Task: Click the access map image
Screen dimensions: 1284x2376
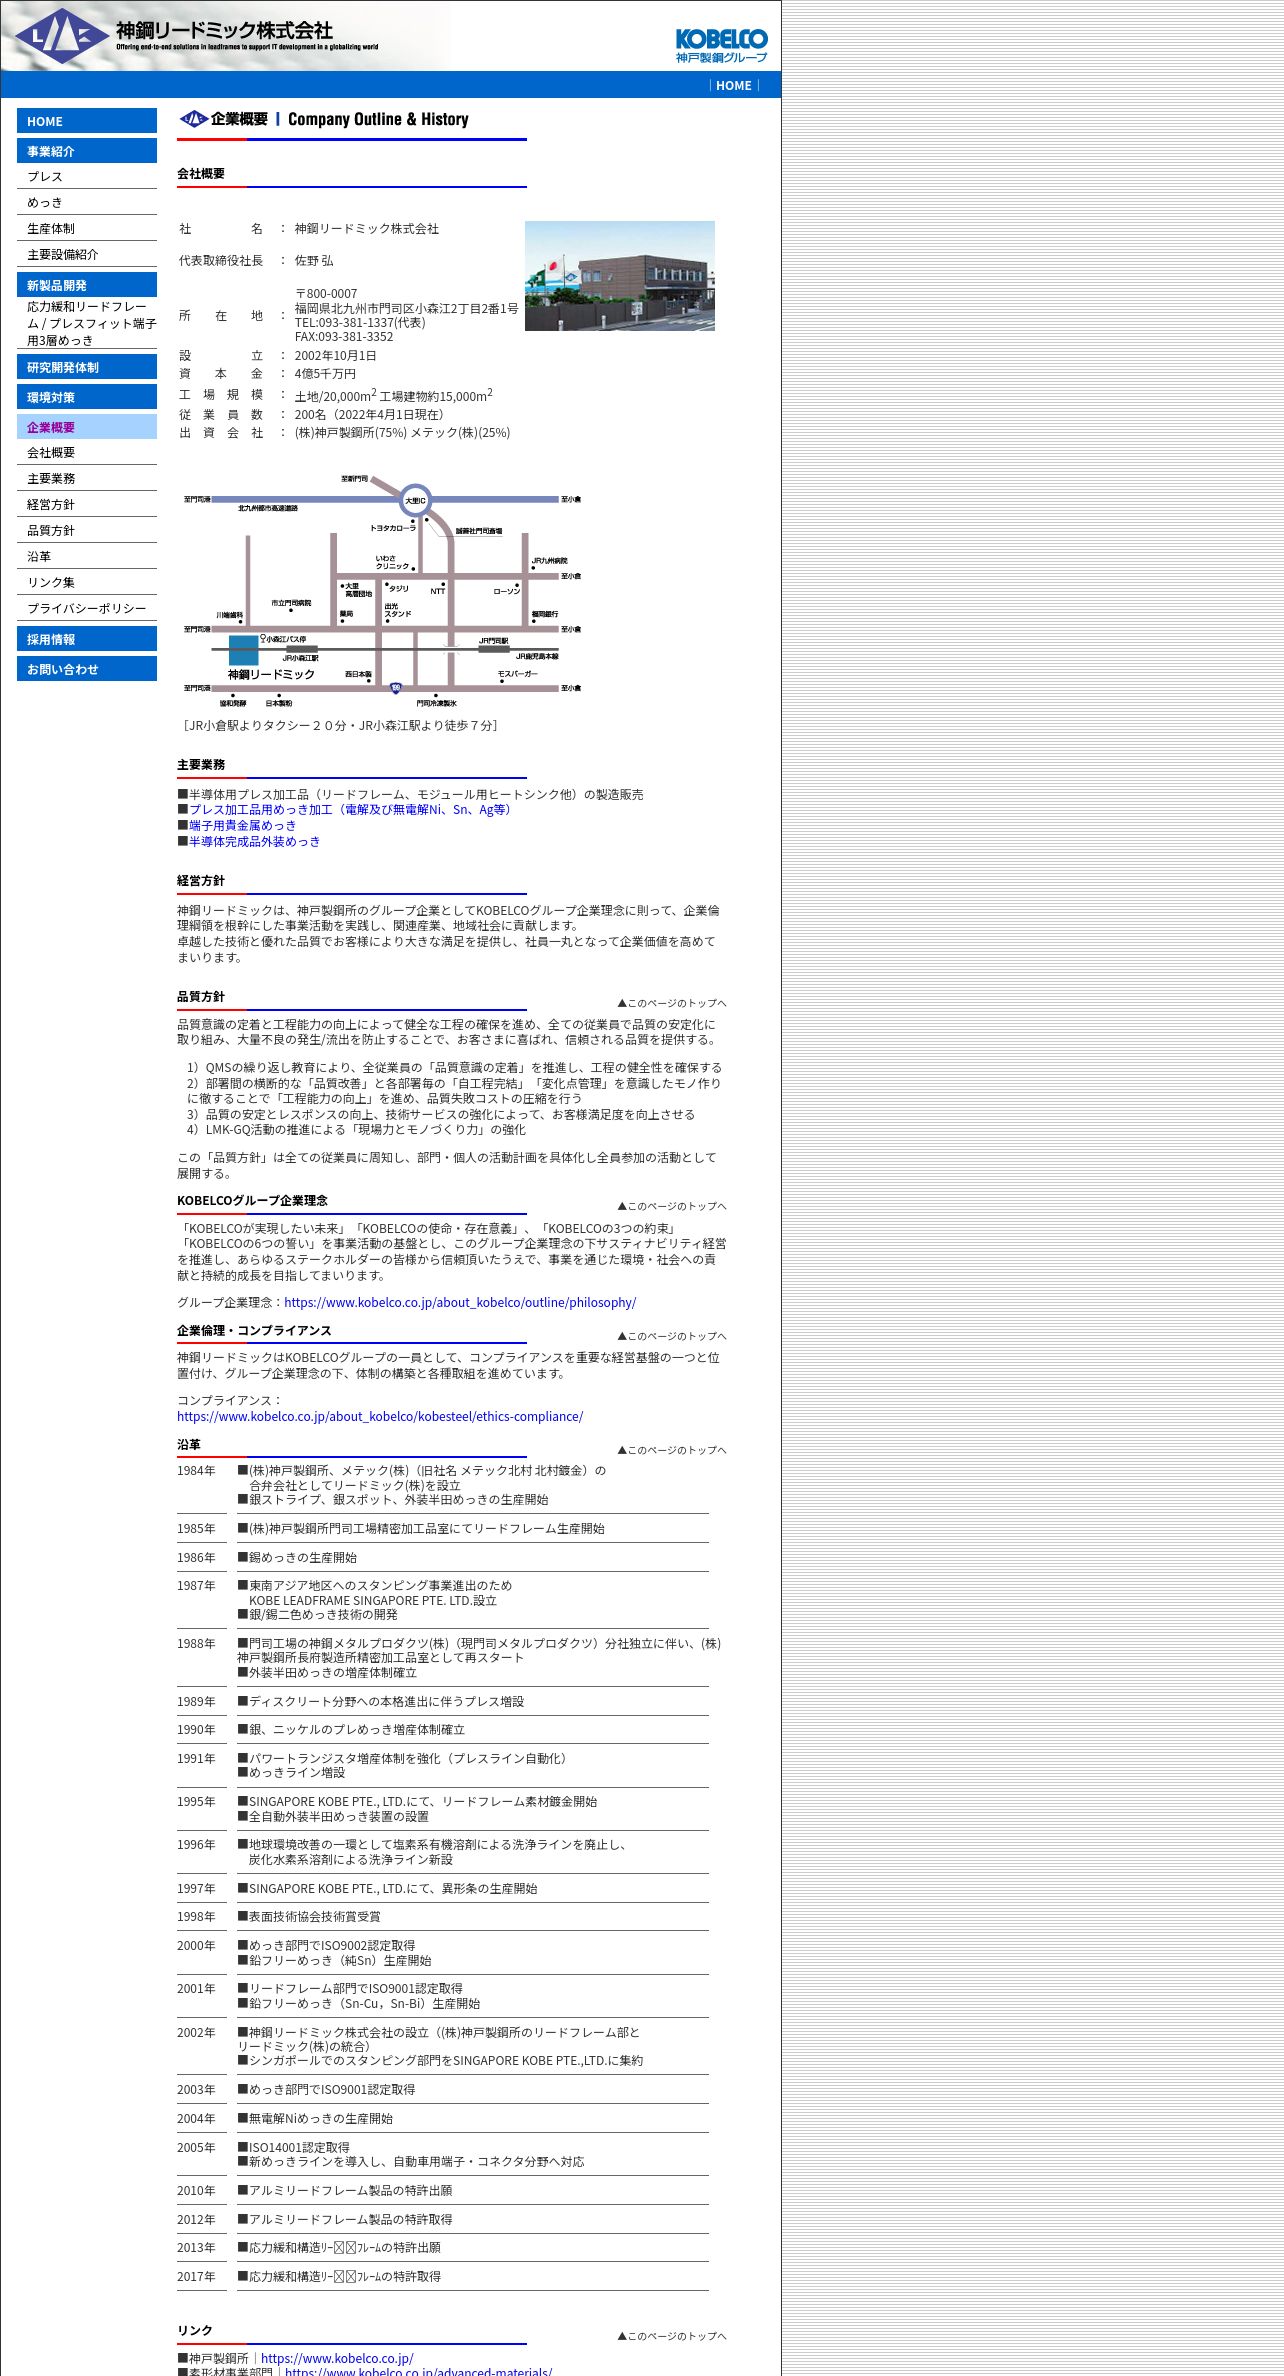Action: coord(382,591)
